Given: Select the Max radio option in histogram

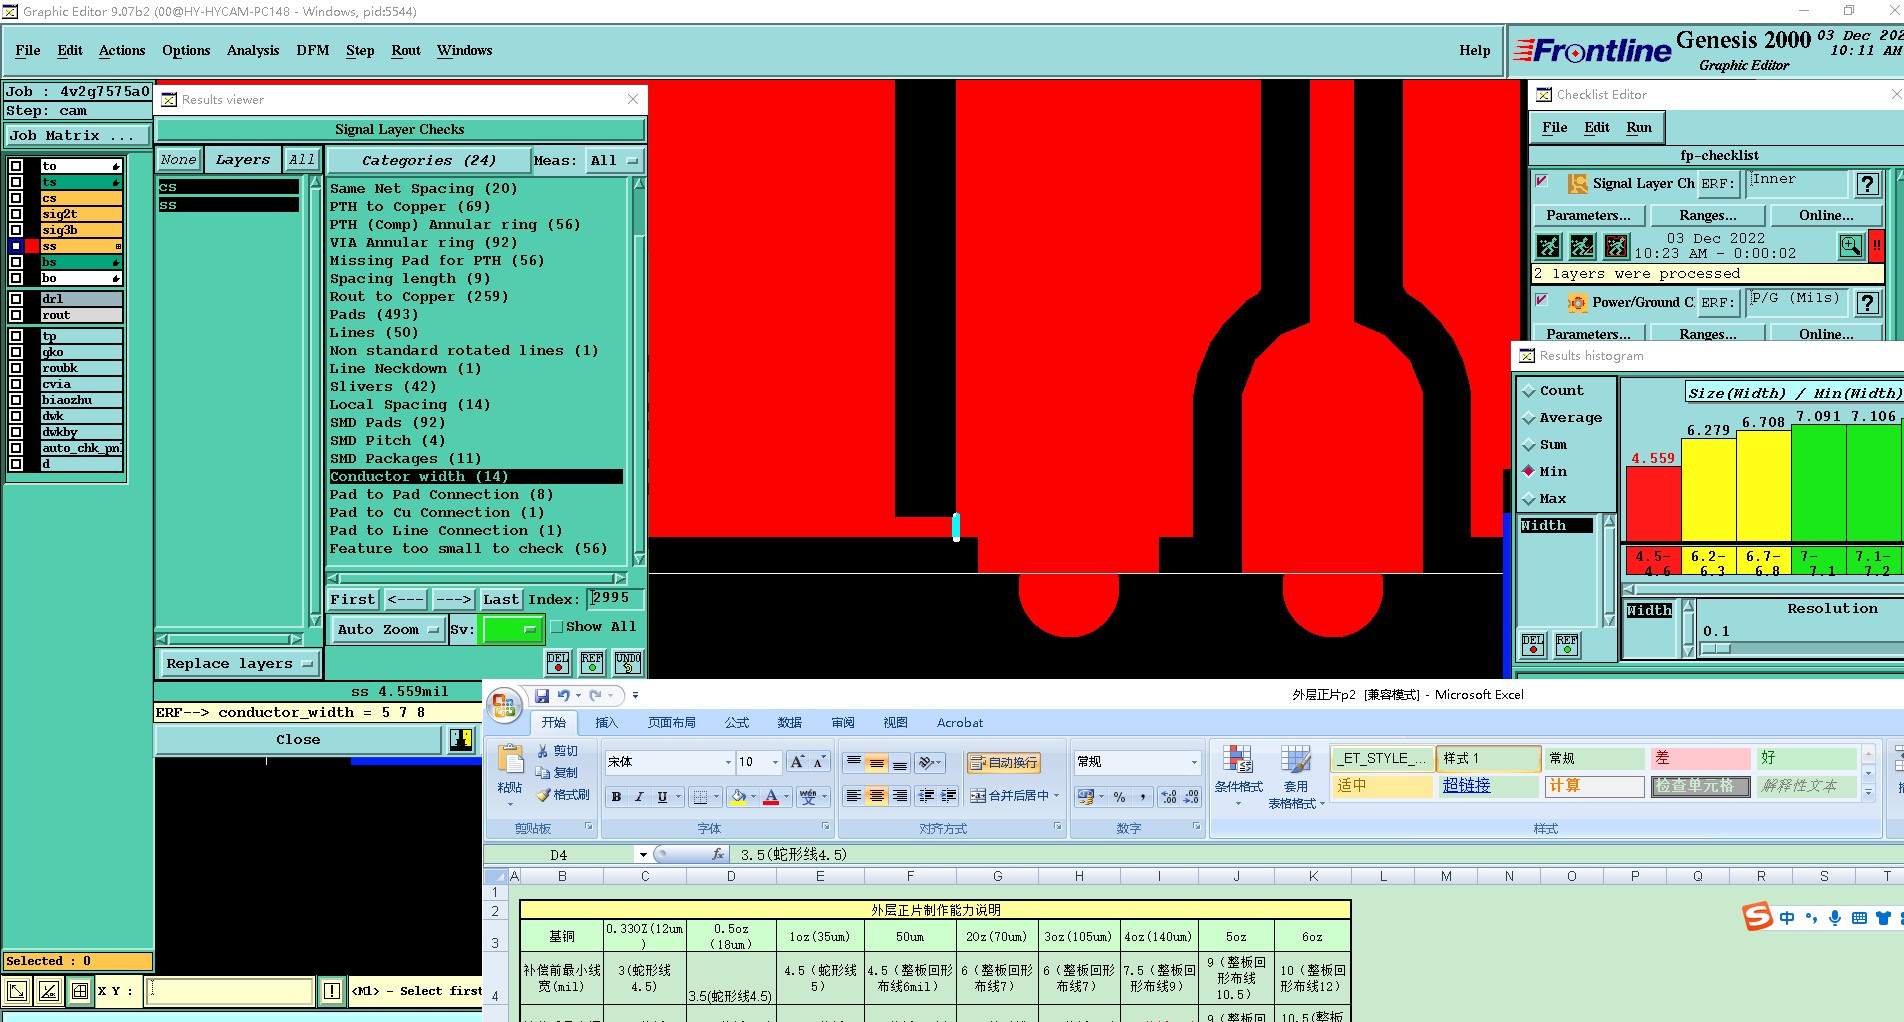Looking at the screenshot, I should tap(1528, 499).
